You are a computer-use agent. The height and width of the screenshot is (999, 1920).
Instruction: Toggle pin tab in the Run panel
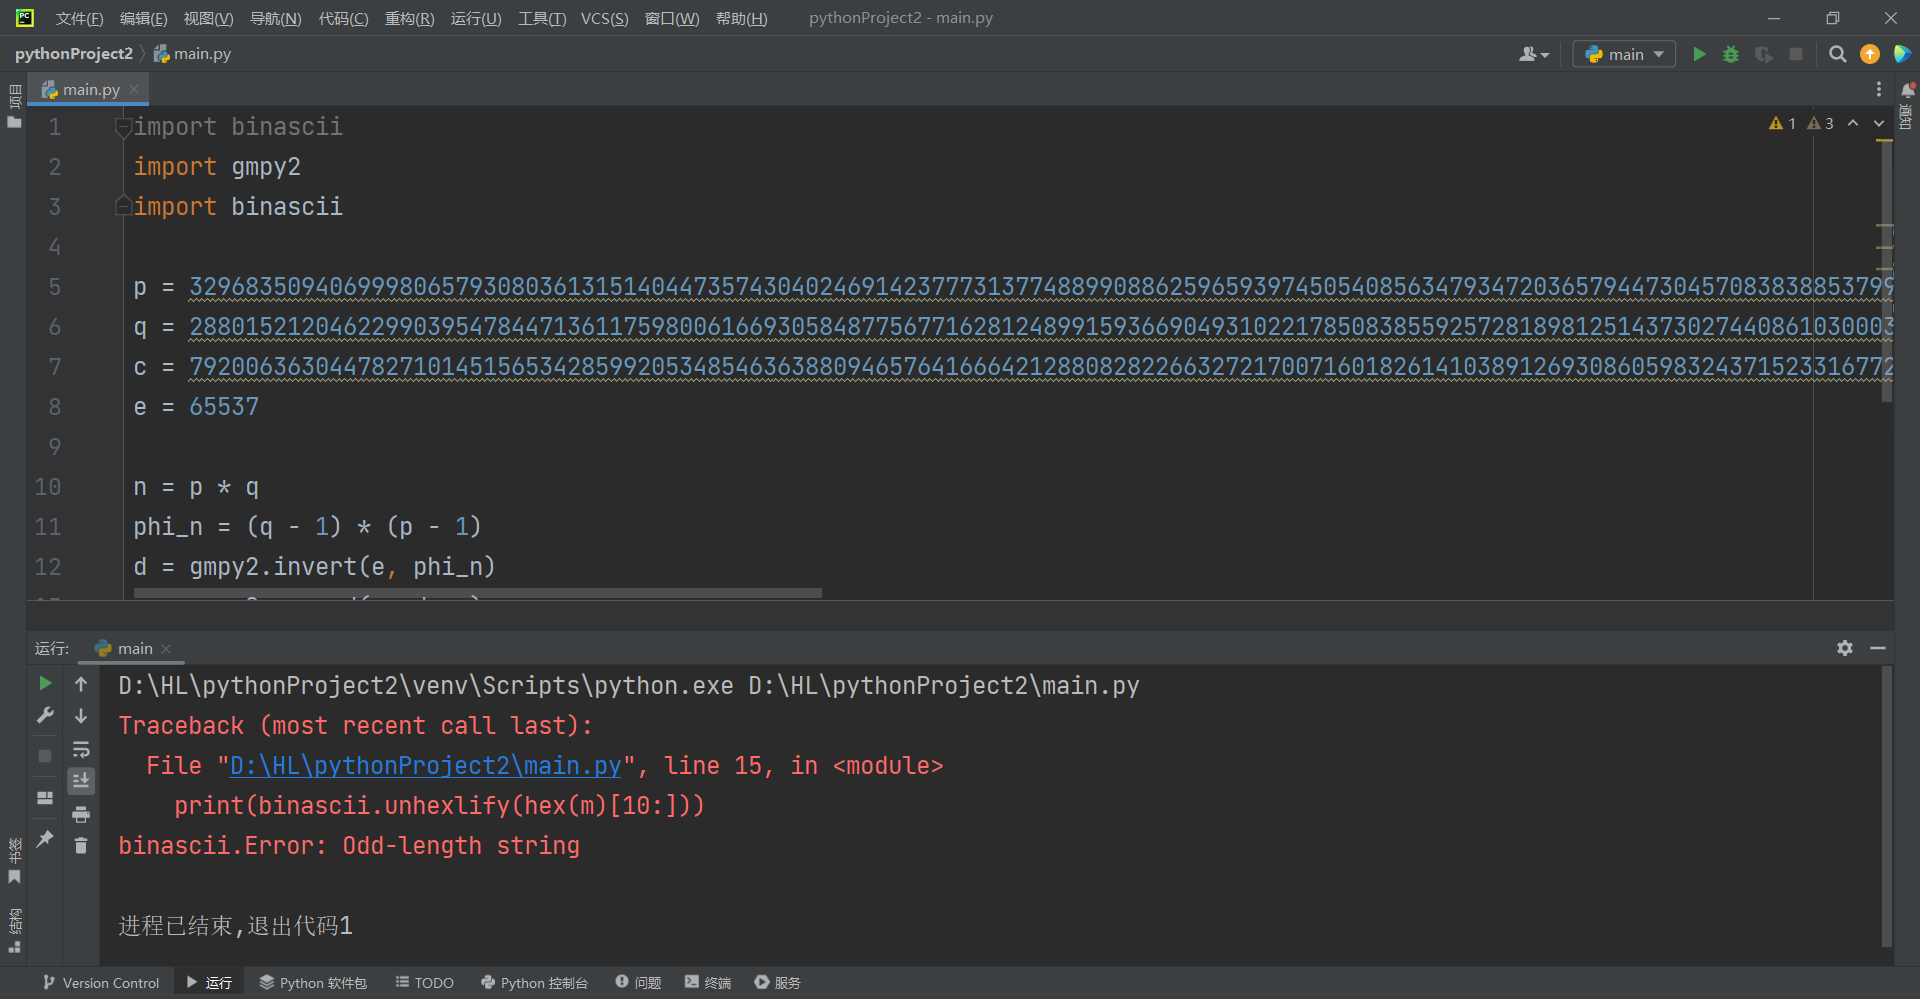tap(45, 839)
